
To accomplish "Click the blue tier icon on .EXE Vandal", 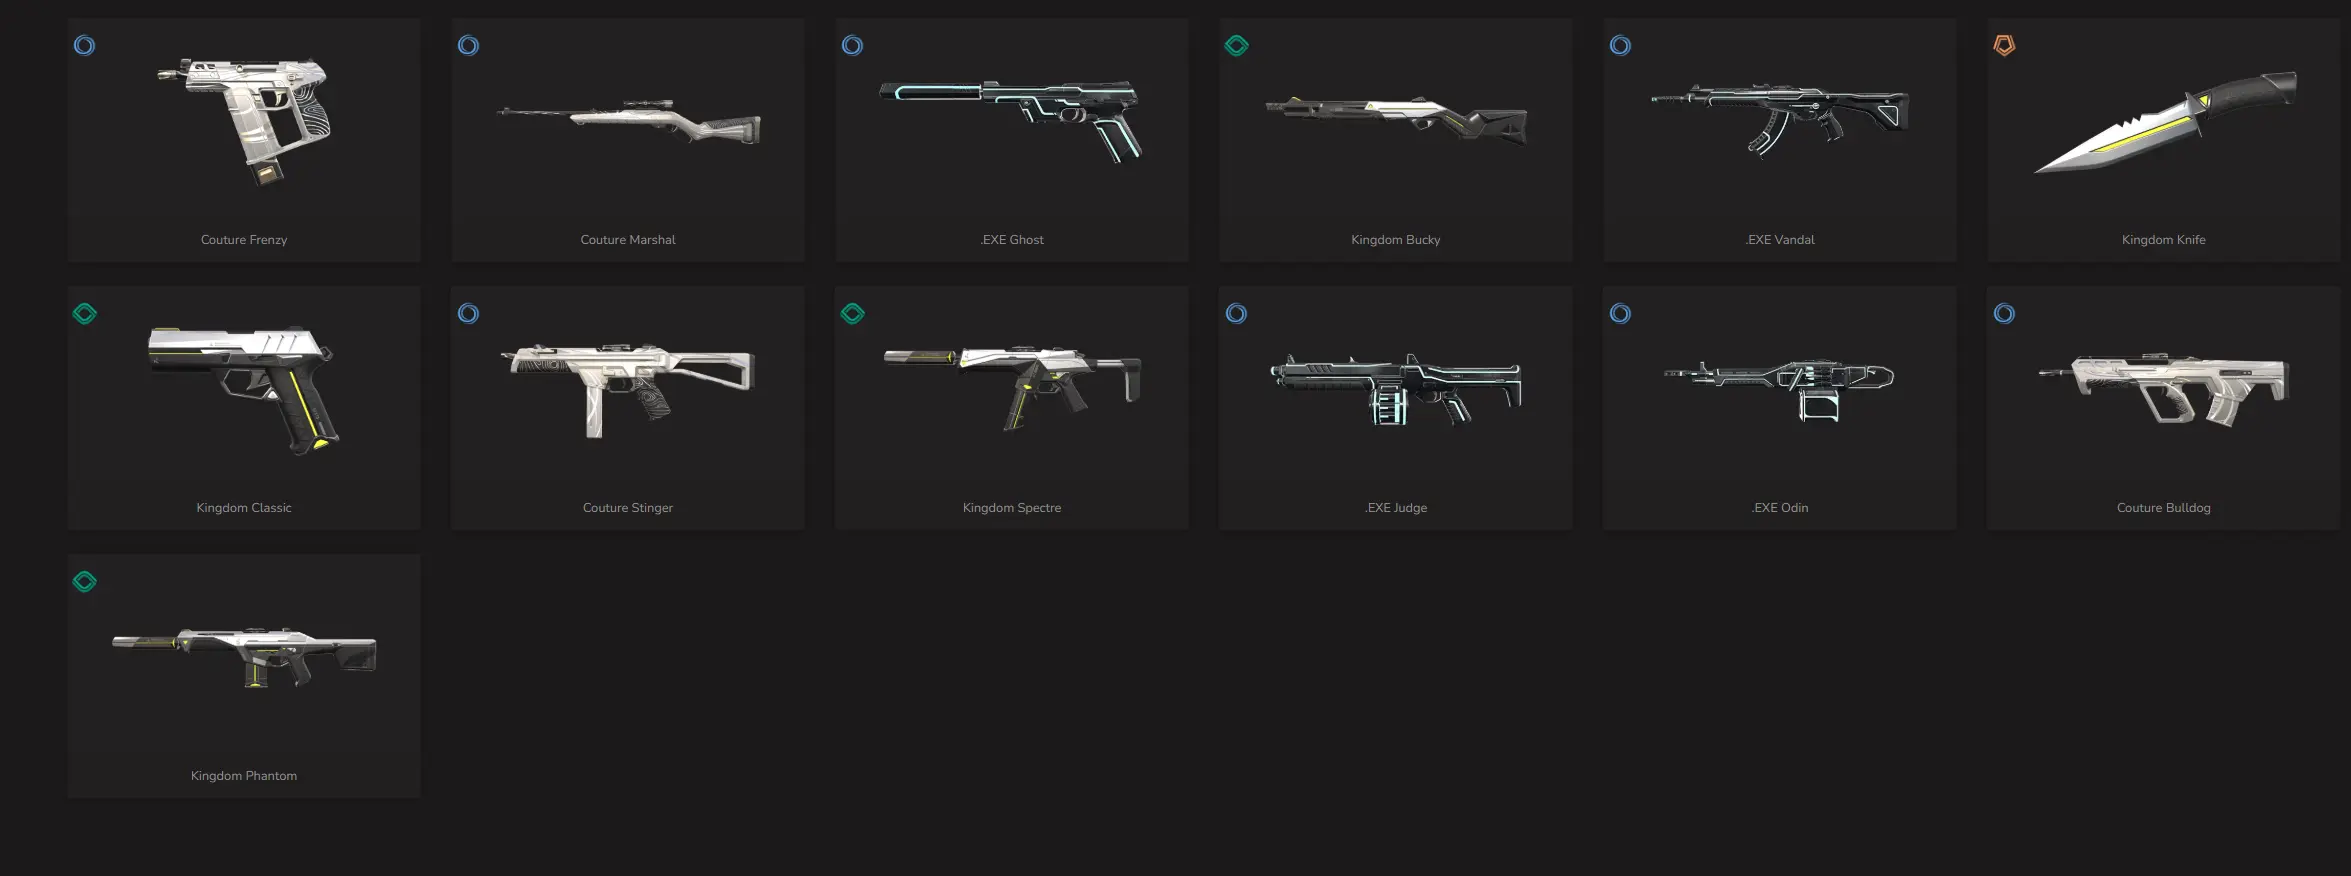I will (x=1620, y=45).
